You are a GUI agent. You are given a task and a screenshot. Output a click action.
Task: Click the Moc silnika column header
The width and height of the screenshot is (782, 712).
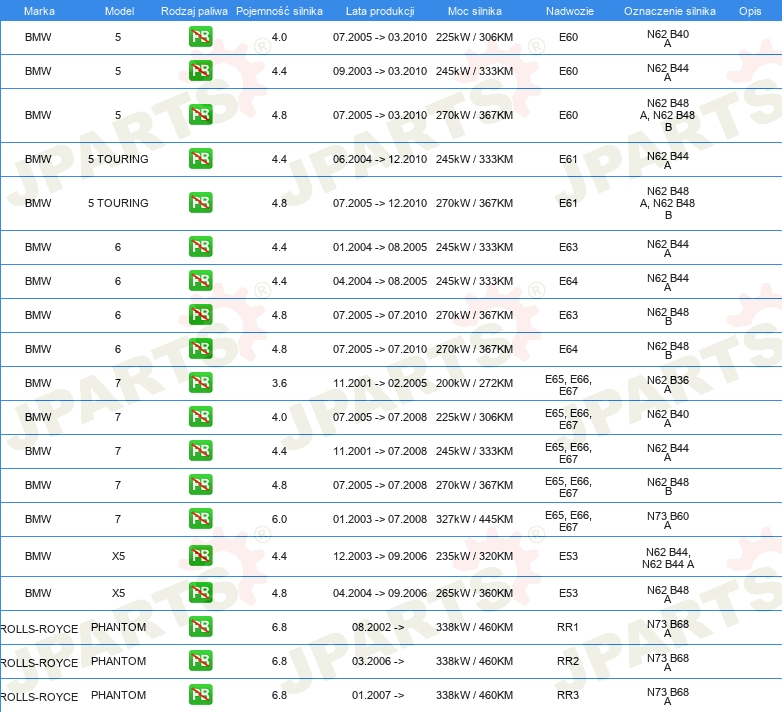coord(474,11)
